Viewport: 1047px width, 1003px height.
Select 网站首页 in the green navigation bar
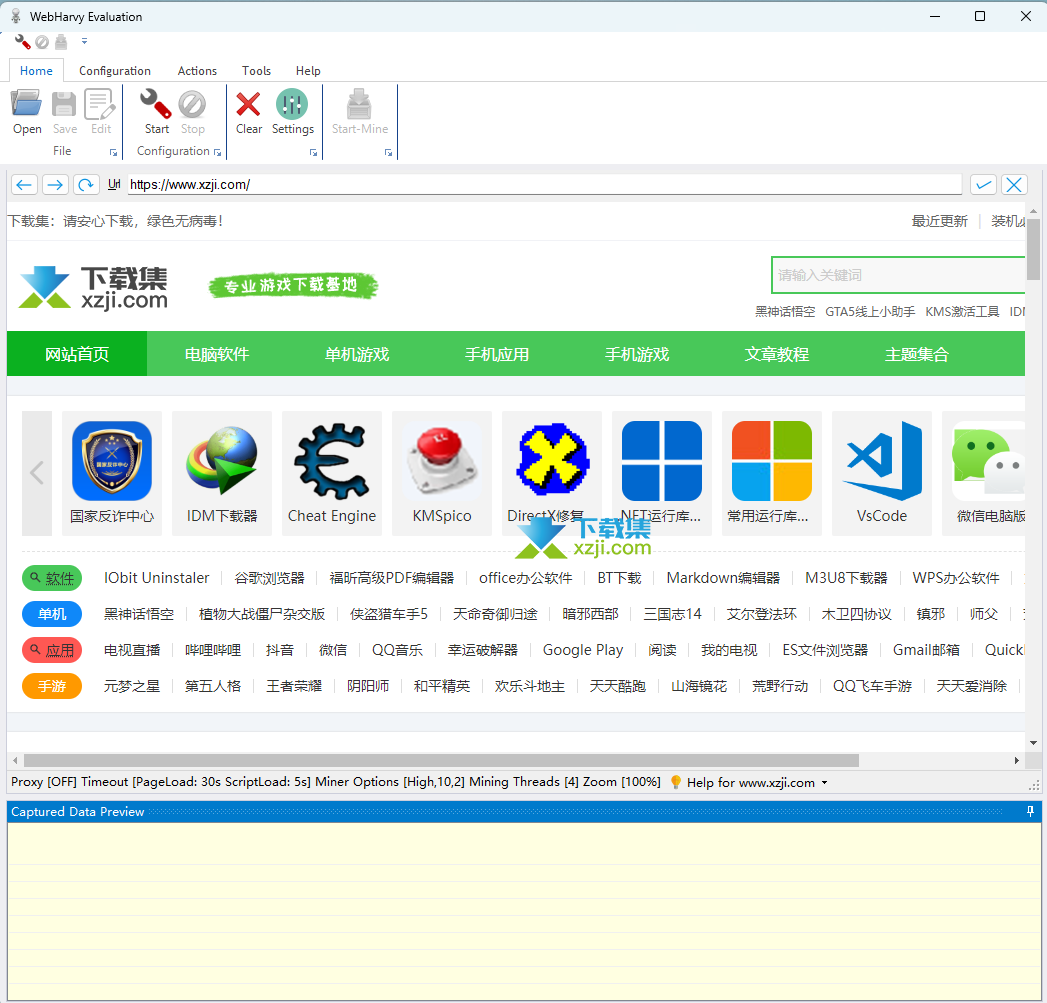(x=77, y=354)
